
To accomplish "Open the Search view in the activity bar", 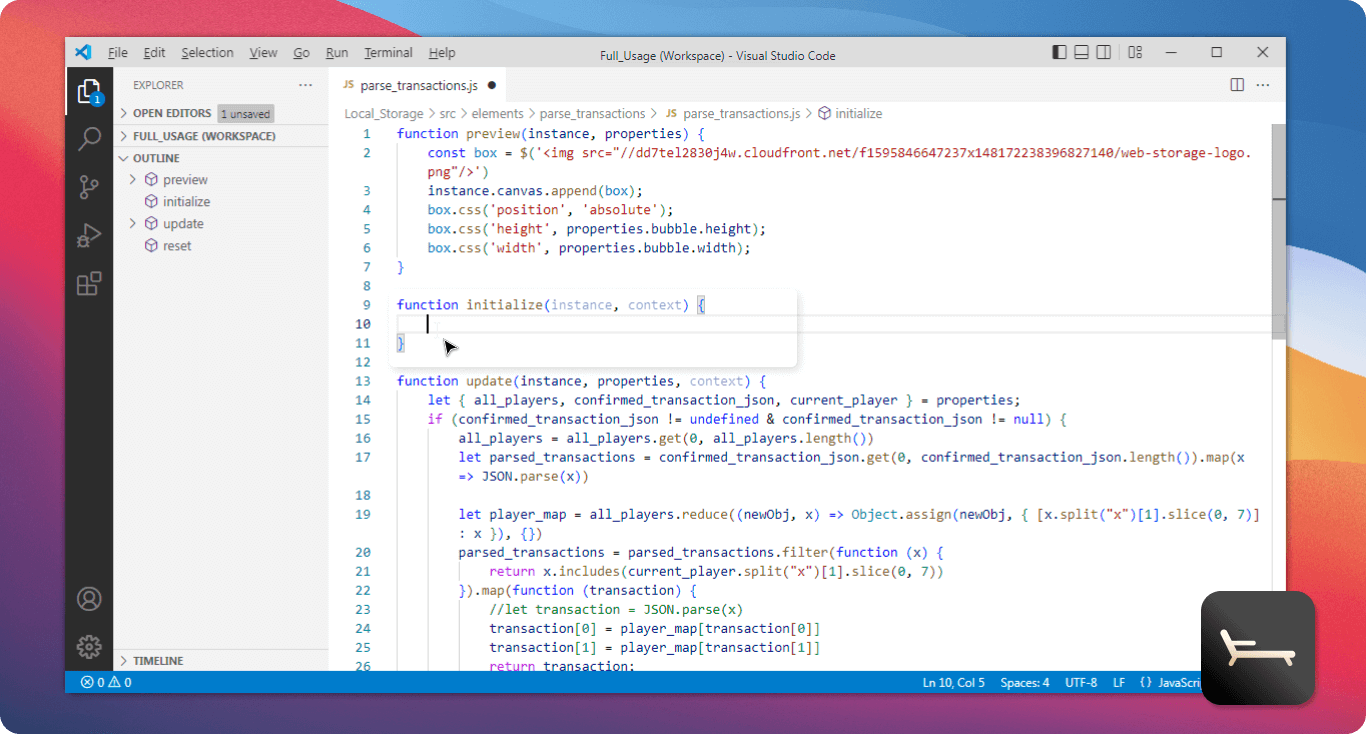I will click(89, 138).
